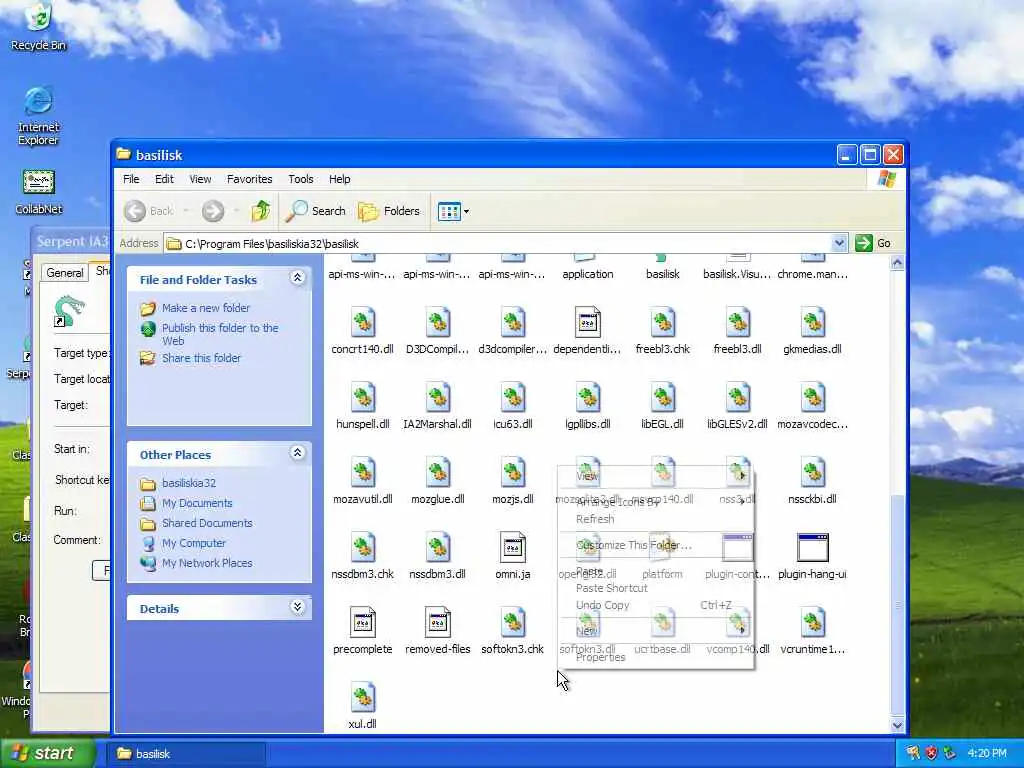Screen dimensions: 1024x768
Task: Open My Documents link
Action: pyautogui.click(x=197, y=503)
